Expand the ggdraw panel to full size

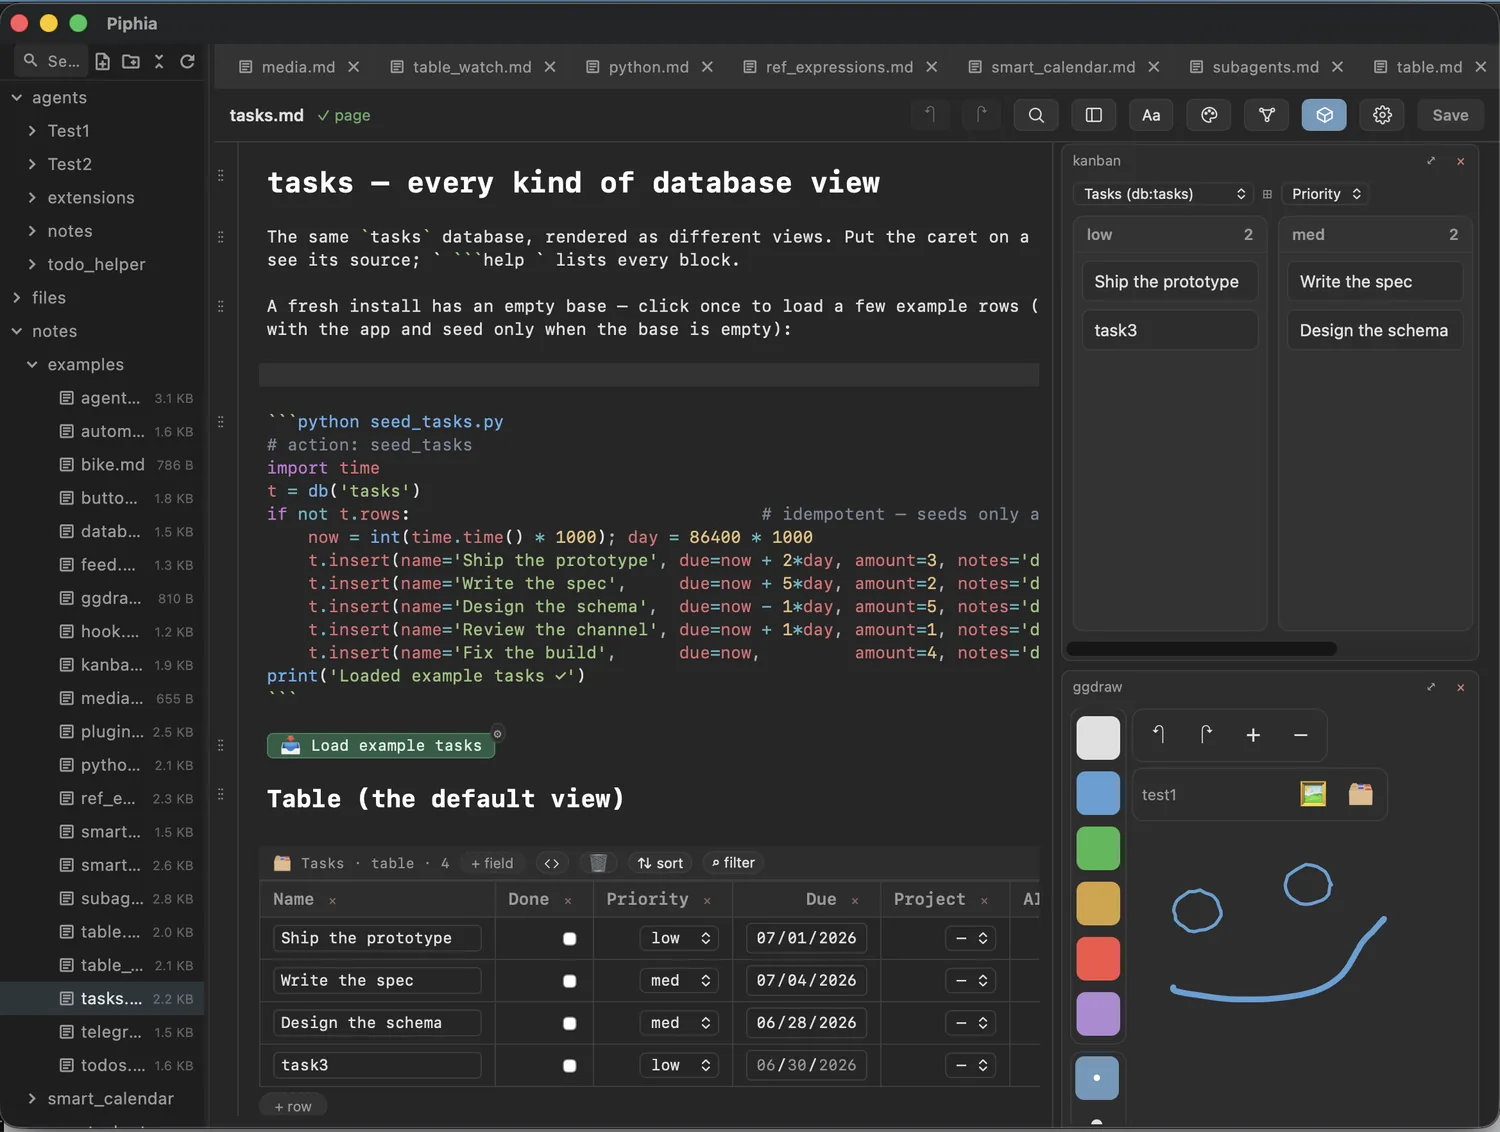[1431, 687]
